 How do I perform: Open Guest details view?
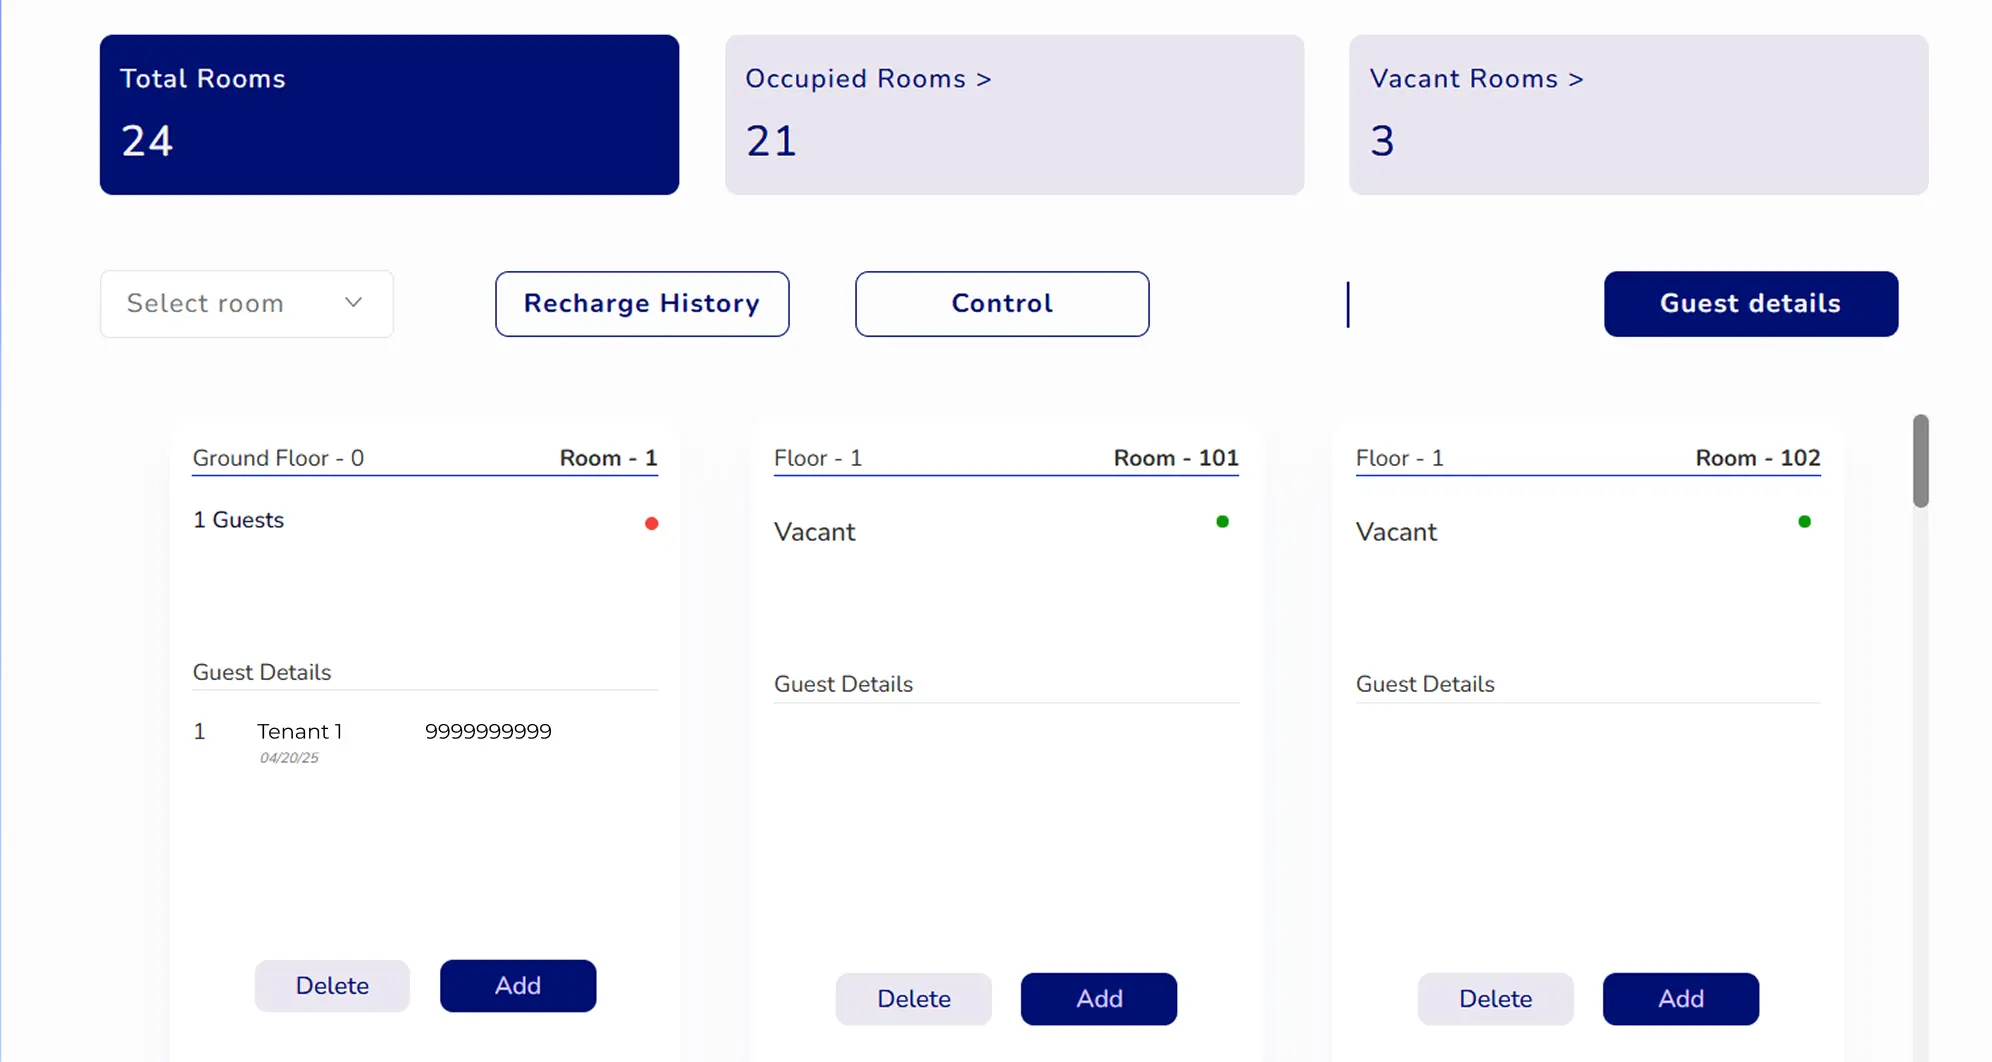[1750, 304]
